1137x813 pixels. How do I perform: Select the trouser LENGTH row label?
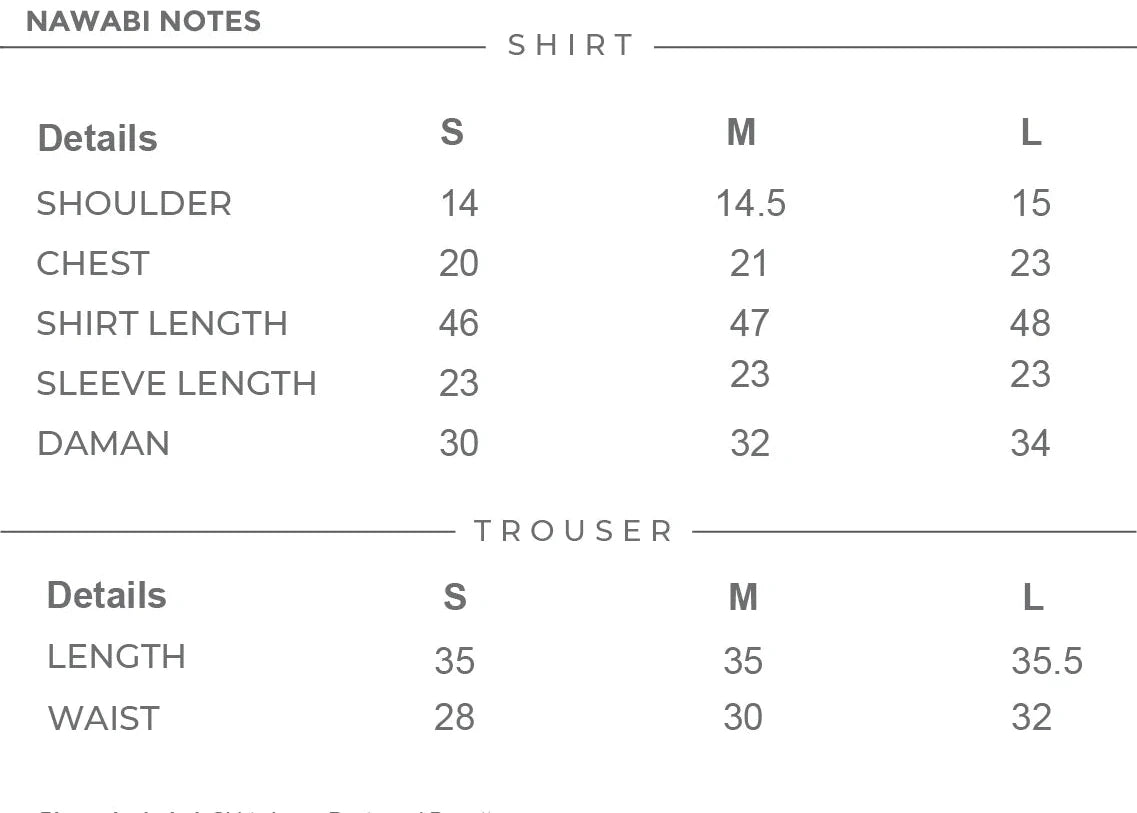pos(116,657)
